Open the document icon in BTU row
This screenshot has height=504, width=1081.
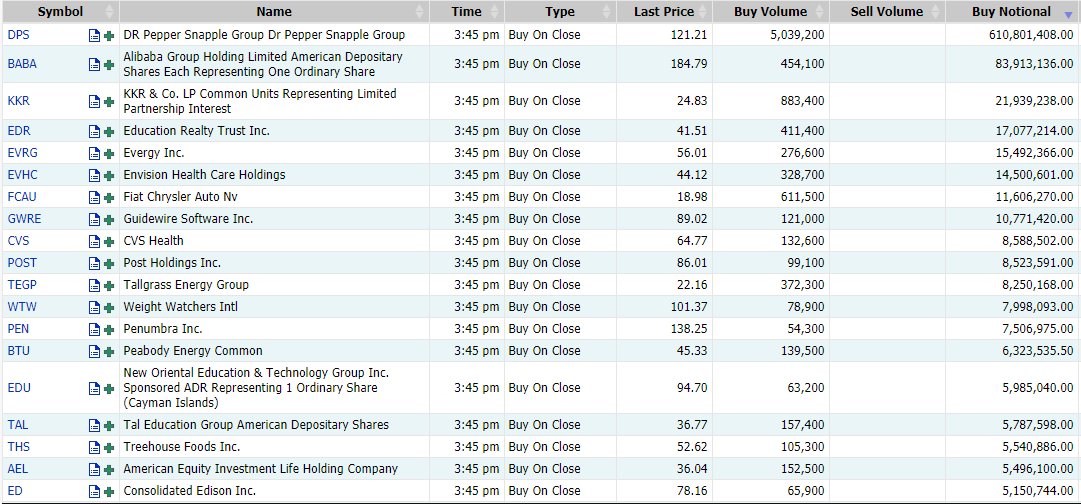pos(94,352)
